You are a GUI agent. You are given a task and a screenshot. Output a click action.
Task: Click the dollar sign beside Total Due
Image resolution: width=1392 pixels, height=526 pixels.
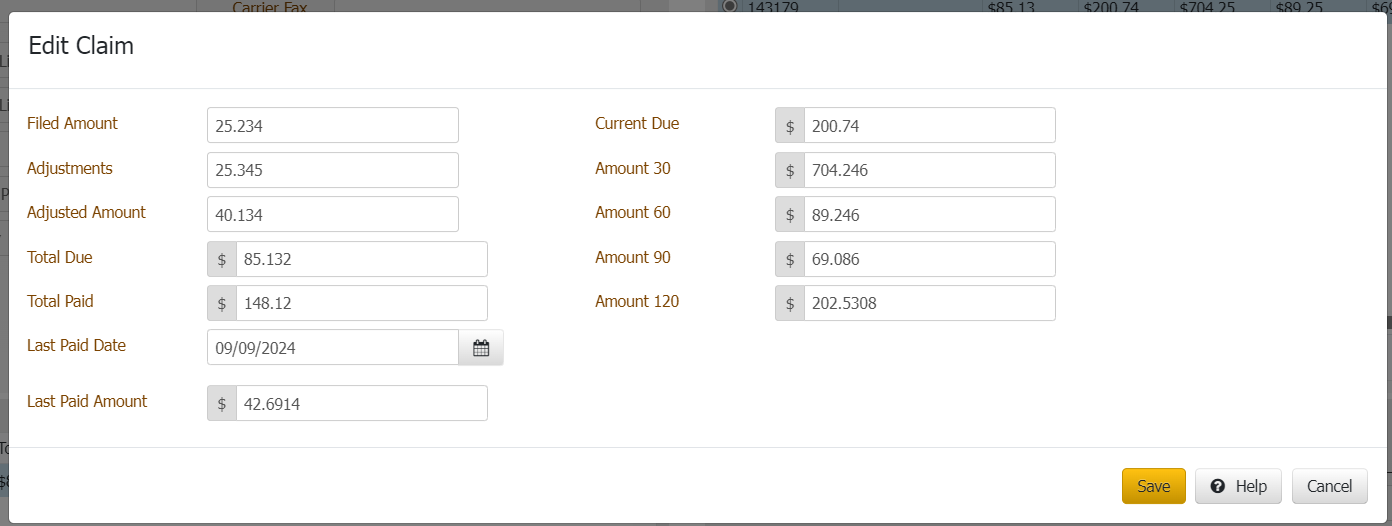point(222,259)
